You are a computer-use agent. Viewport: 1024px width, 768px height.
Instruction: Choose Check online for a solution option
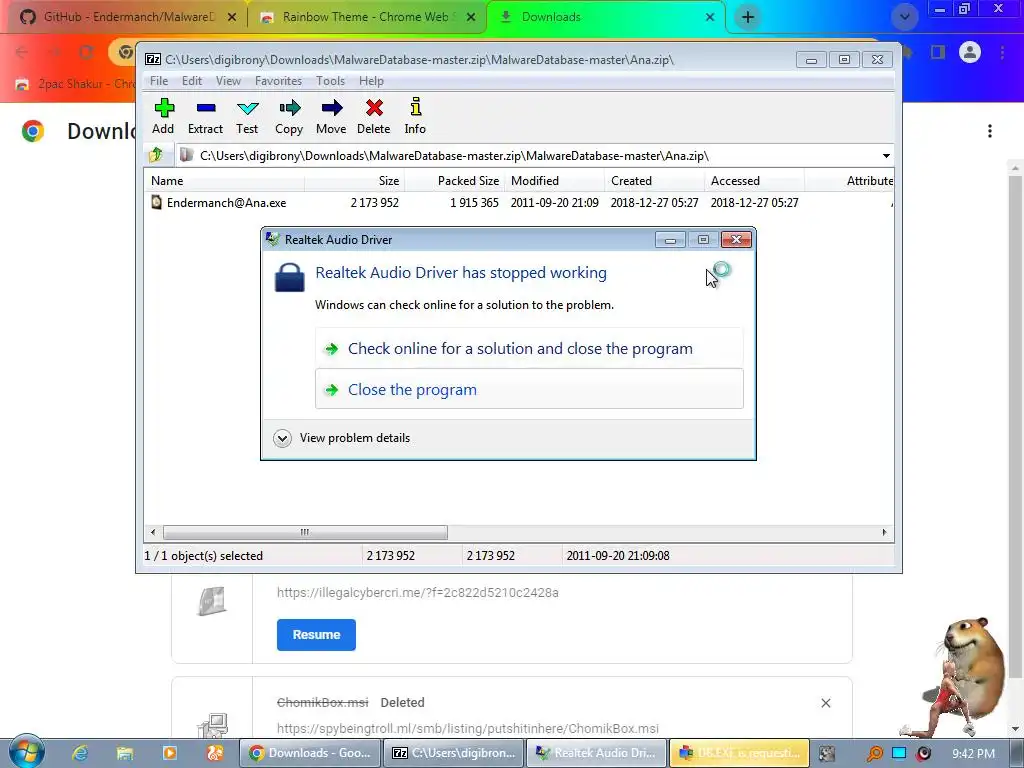[529, 349]
